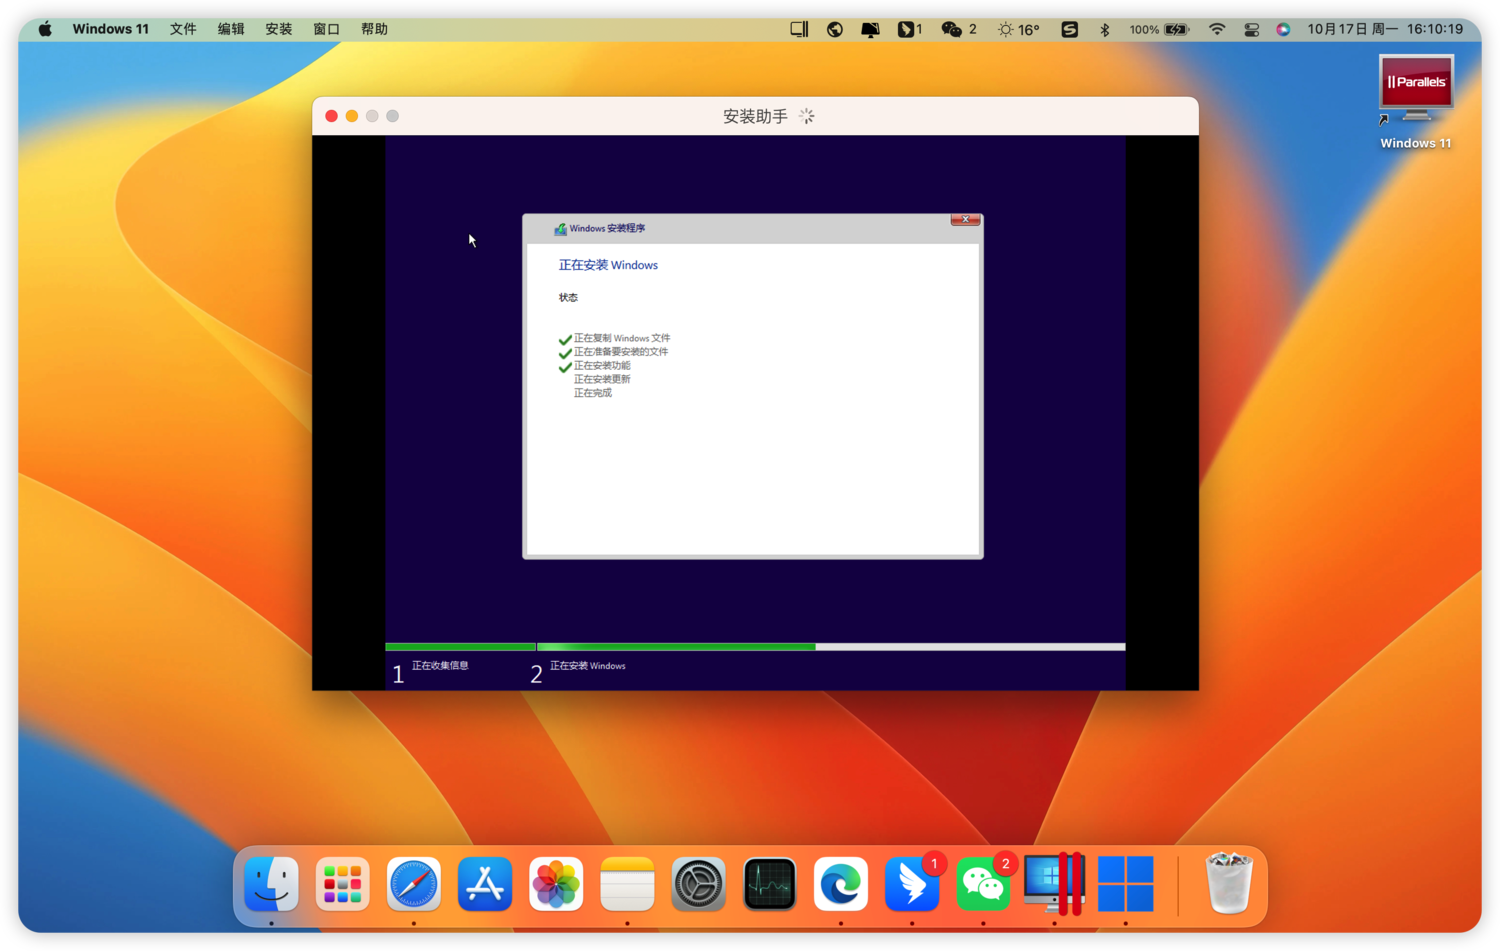
Task: Open Bluetooth menu bar icon
Action: coord(1105,29)
